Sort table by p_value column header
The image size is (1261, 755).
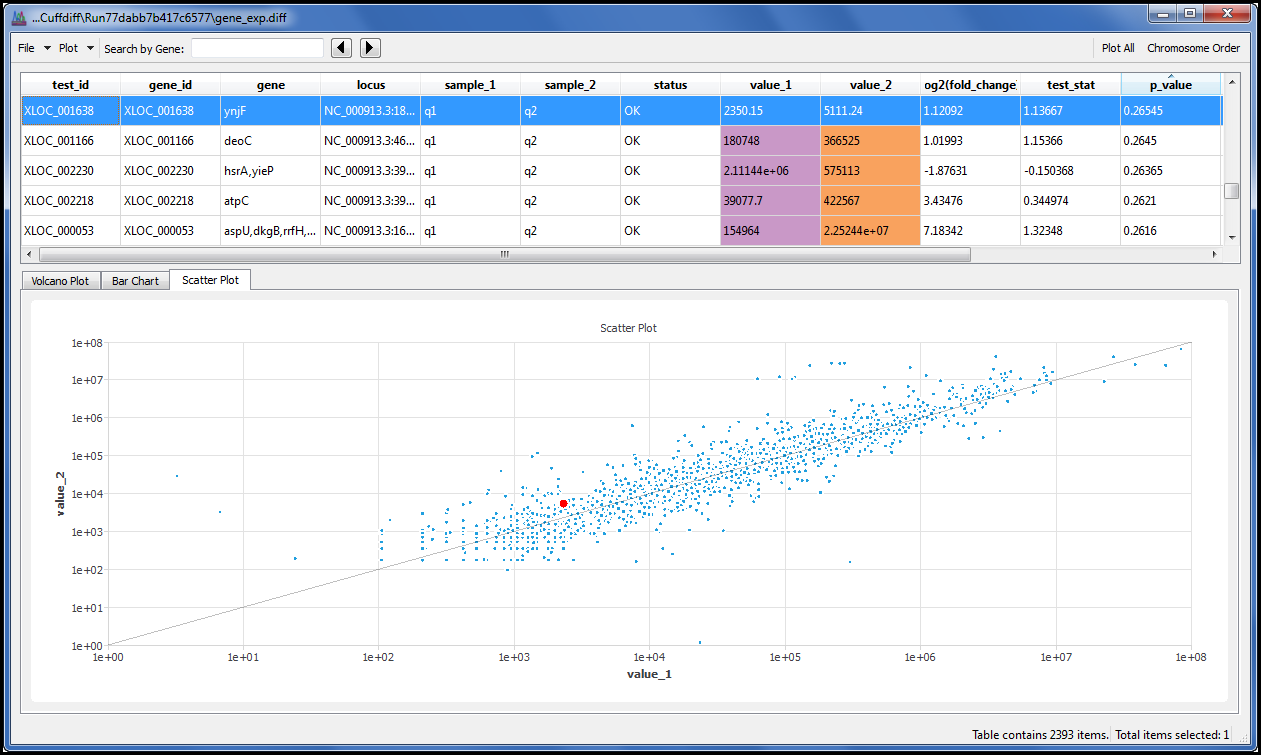click(1170, 85)
